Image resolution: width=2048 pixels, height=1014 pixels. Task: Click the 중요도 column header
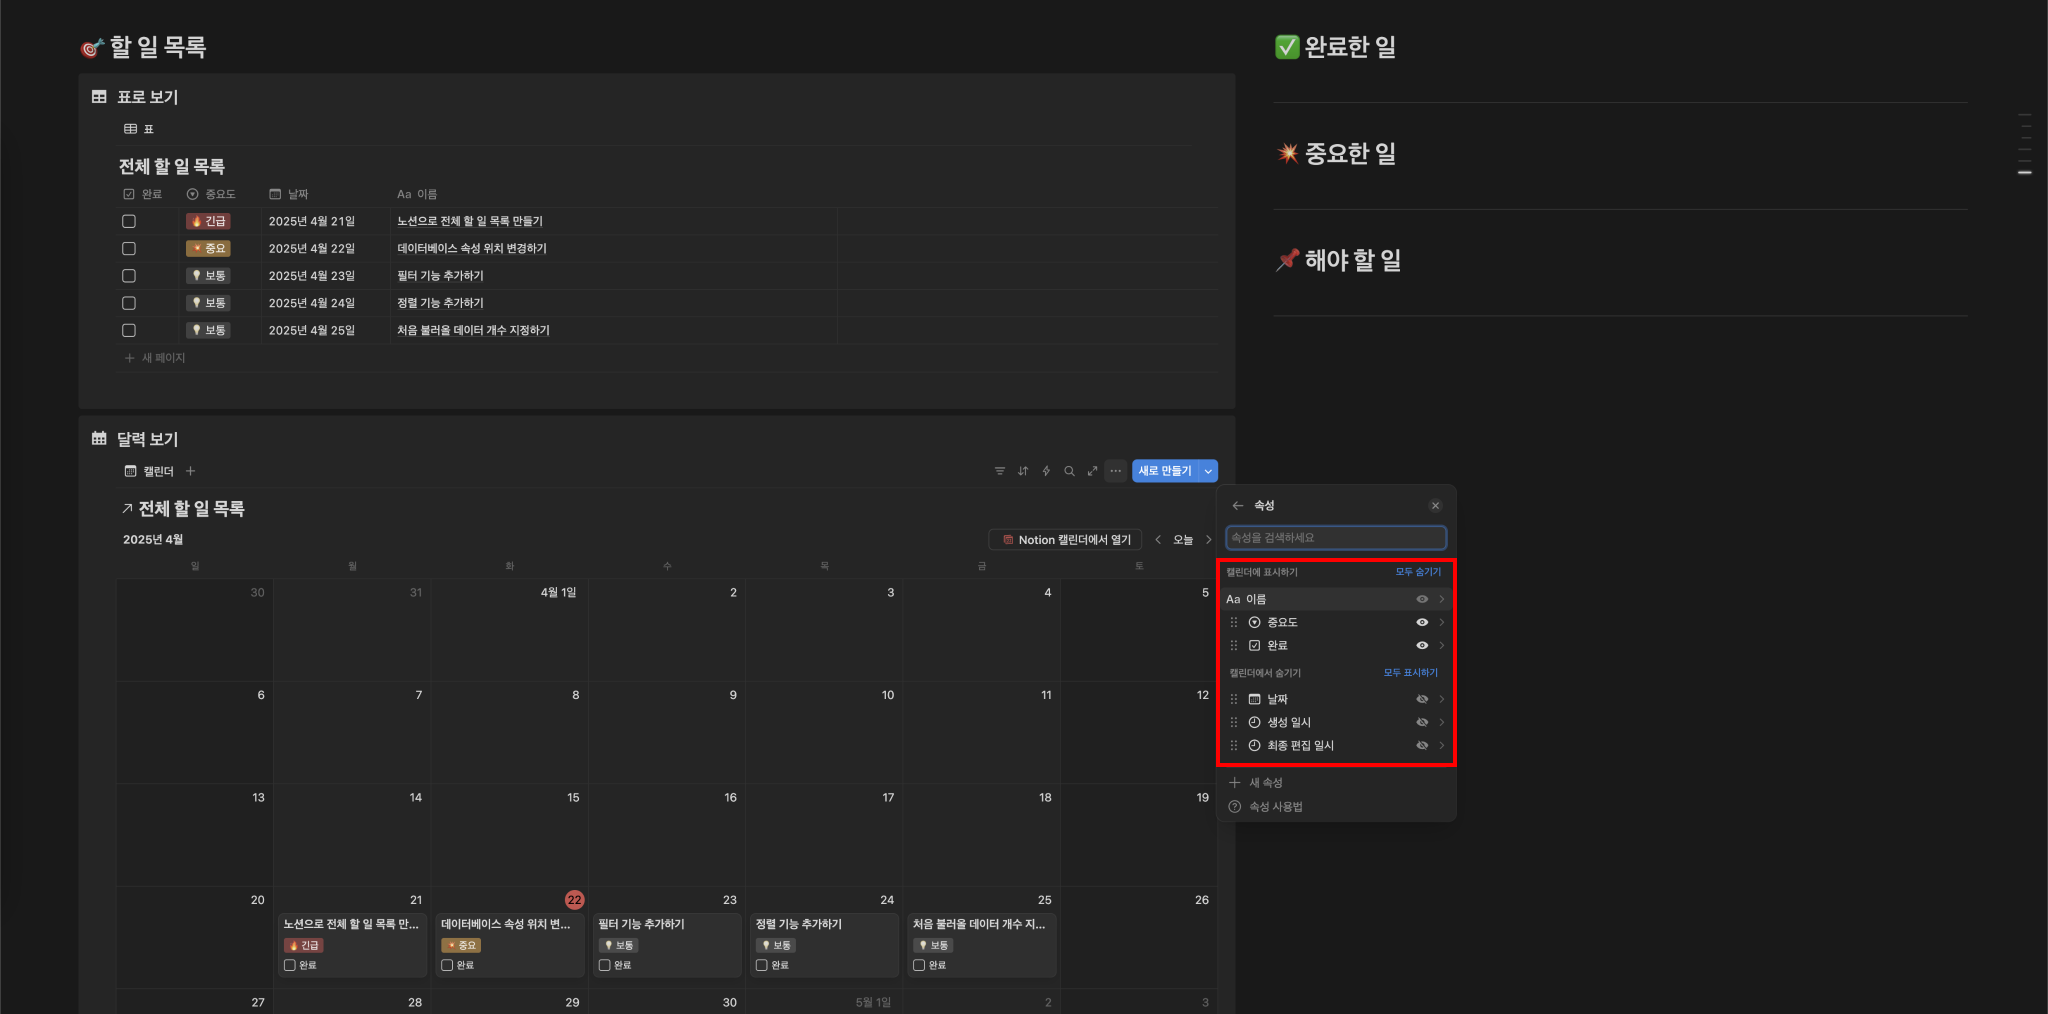pos(211,194)
